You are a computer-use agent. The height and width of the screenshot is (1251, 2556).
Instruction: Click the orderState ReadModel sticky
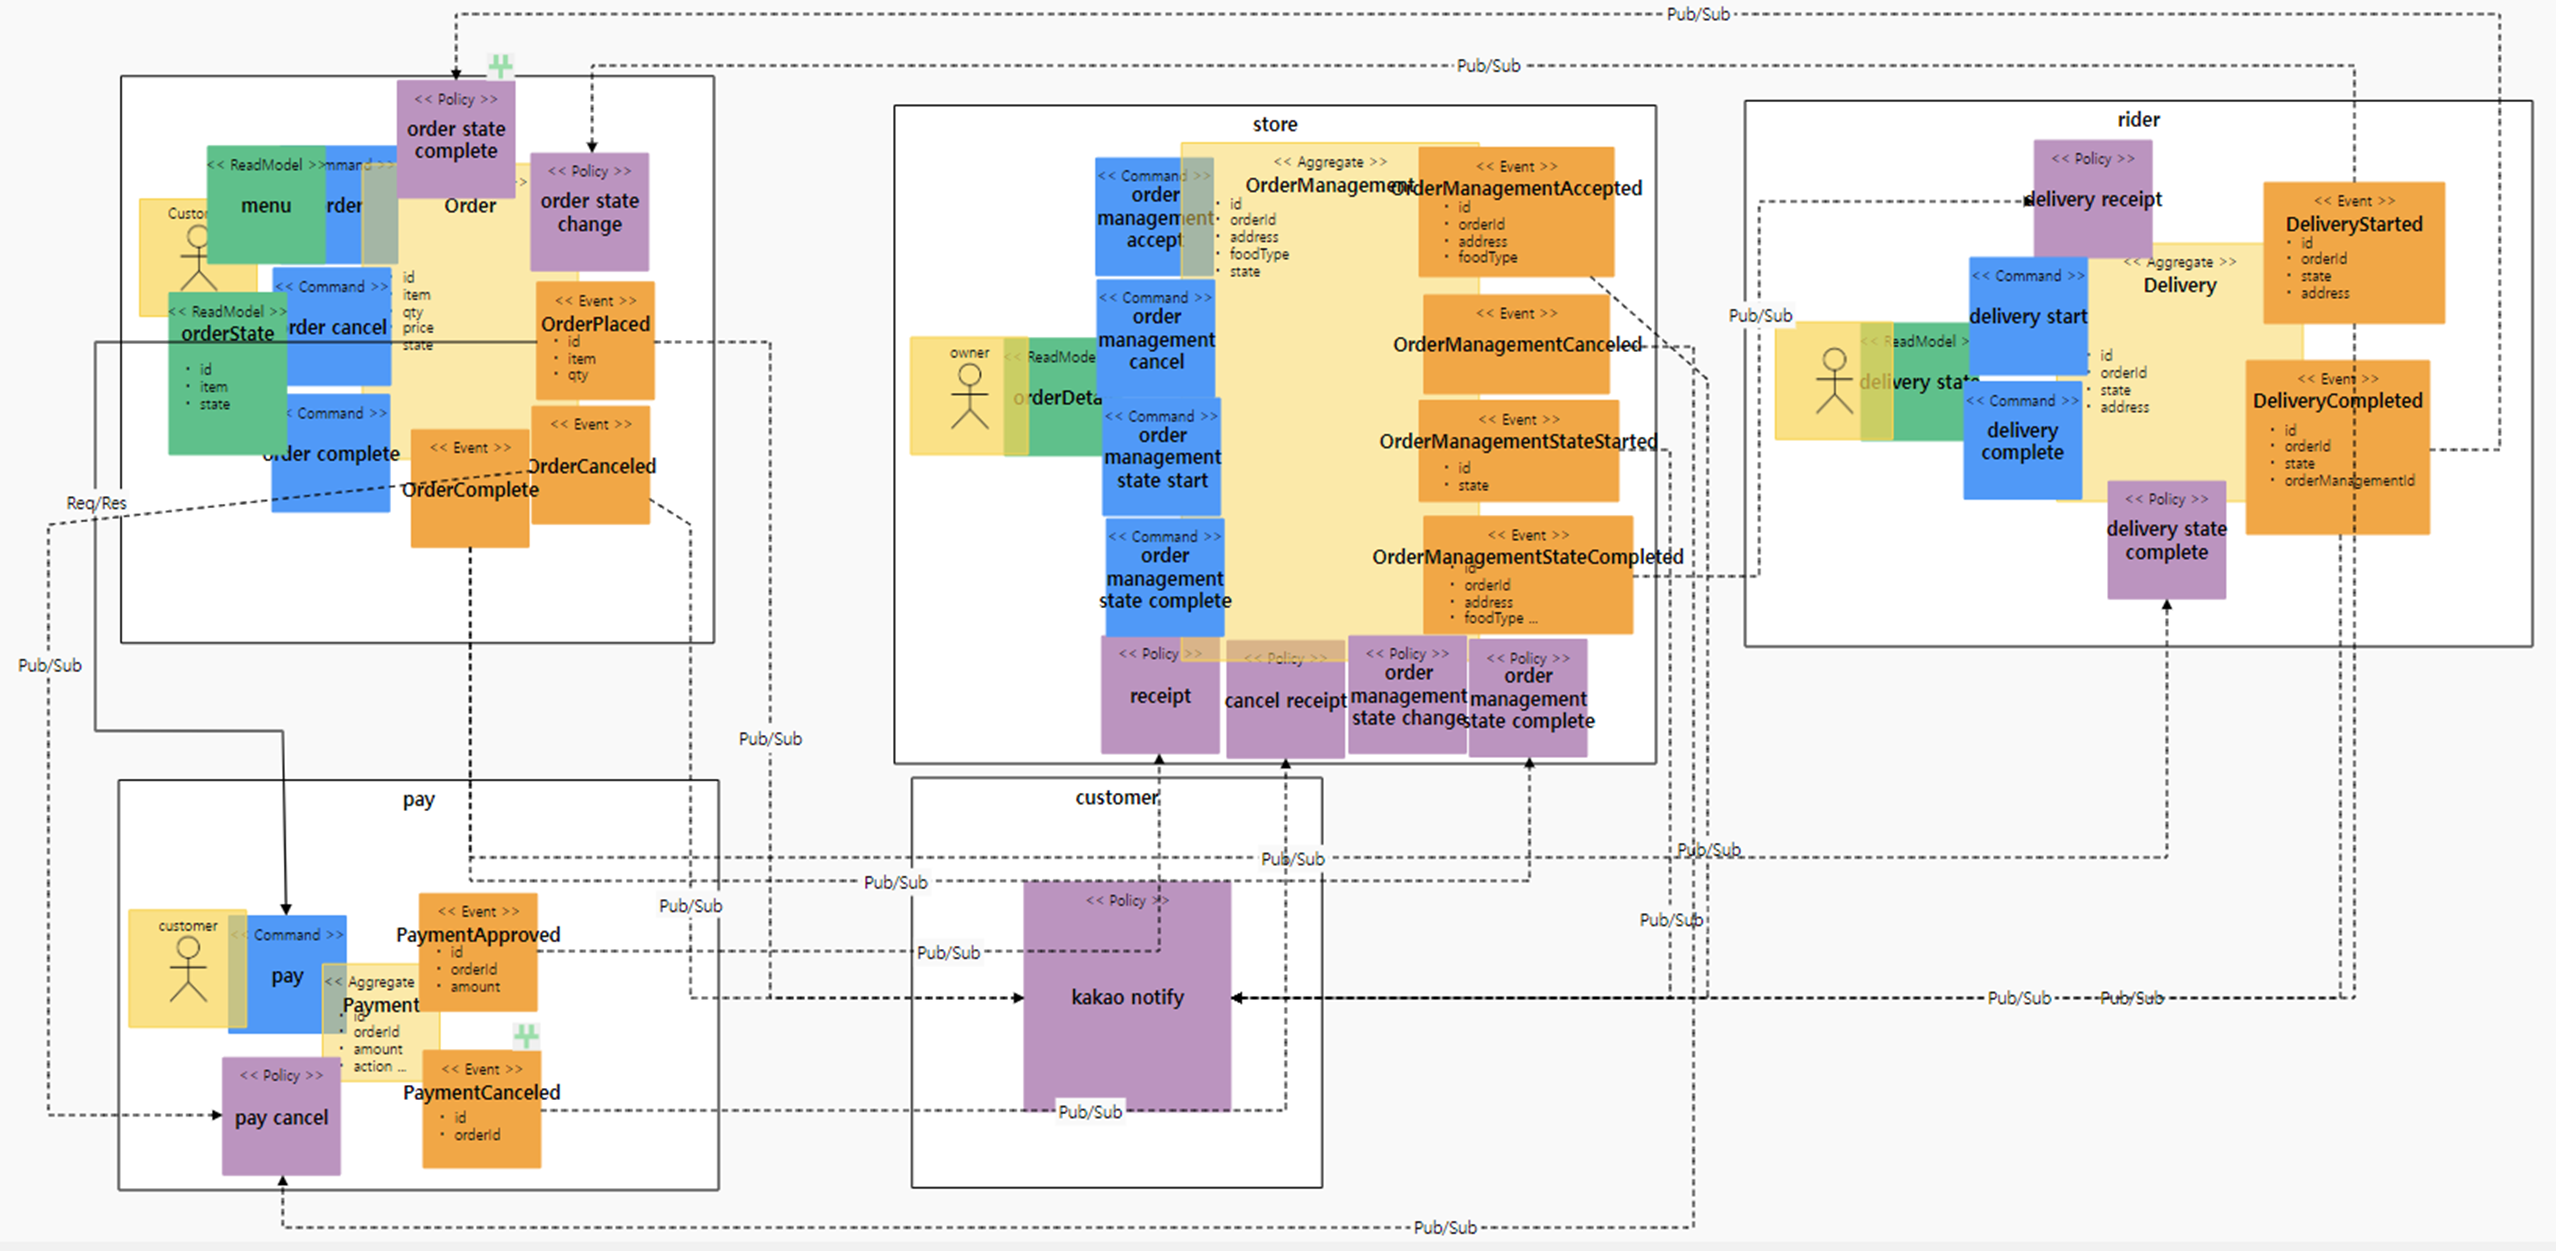227,374
